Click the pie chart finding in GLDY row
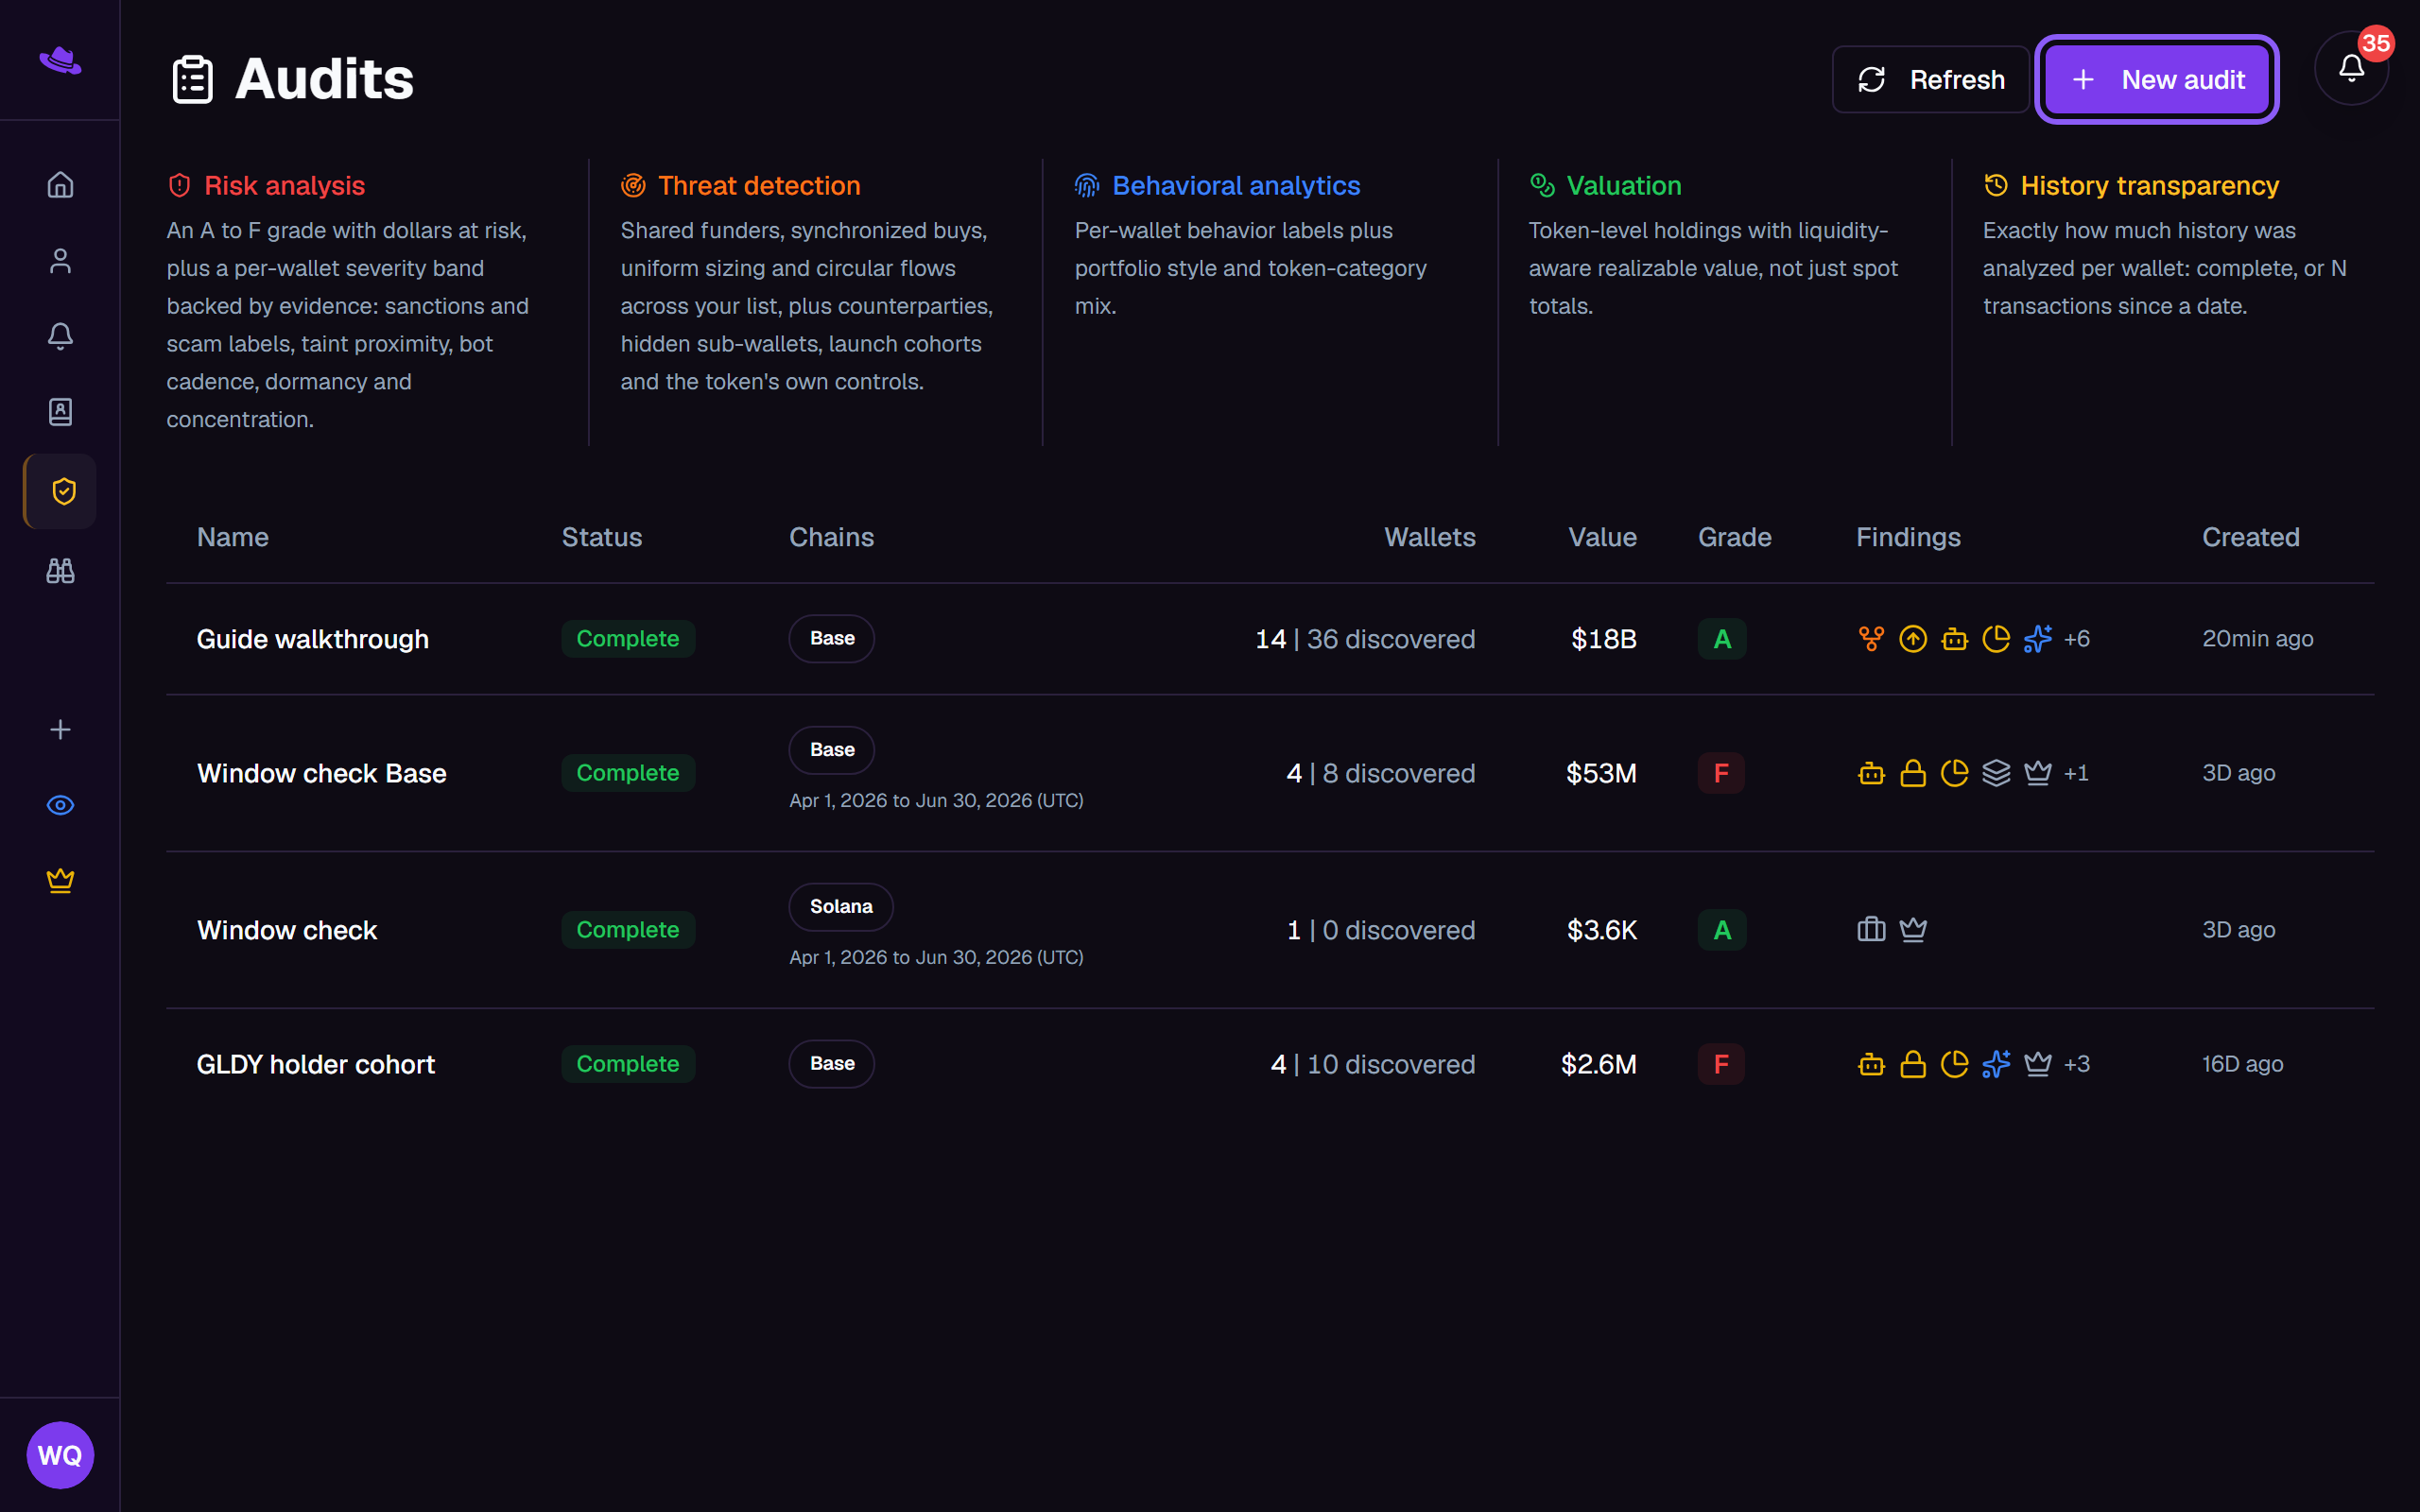2420x1512 pixels. [1954, 1064]
